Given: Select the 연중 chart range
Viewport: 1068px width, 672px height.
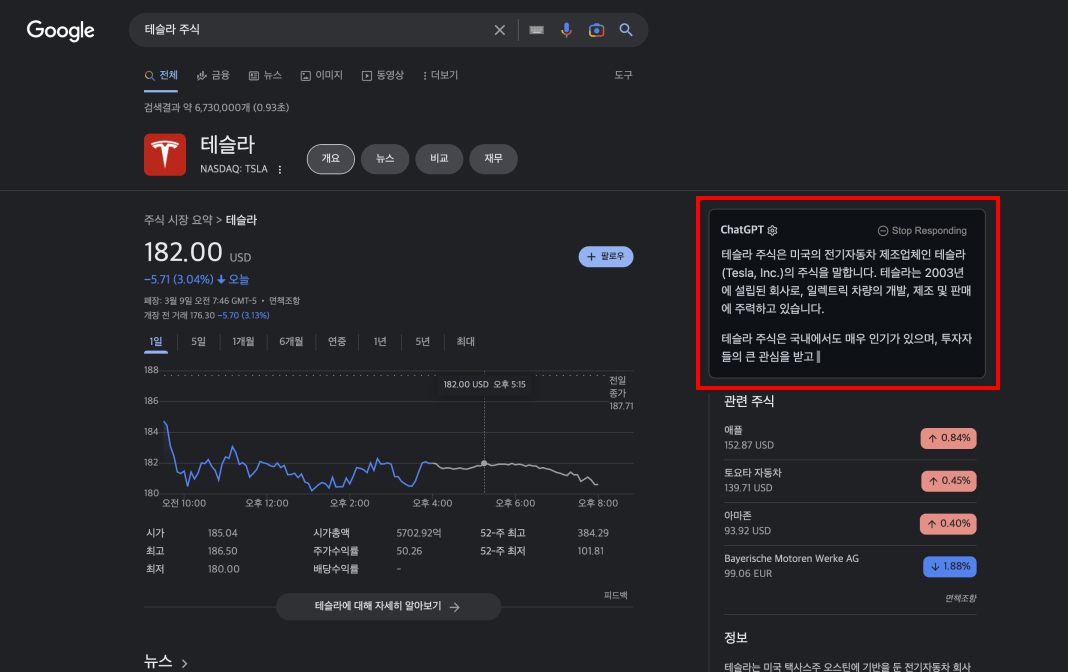Looking at the screenshot, I should pos(337,342).
